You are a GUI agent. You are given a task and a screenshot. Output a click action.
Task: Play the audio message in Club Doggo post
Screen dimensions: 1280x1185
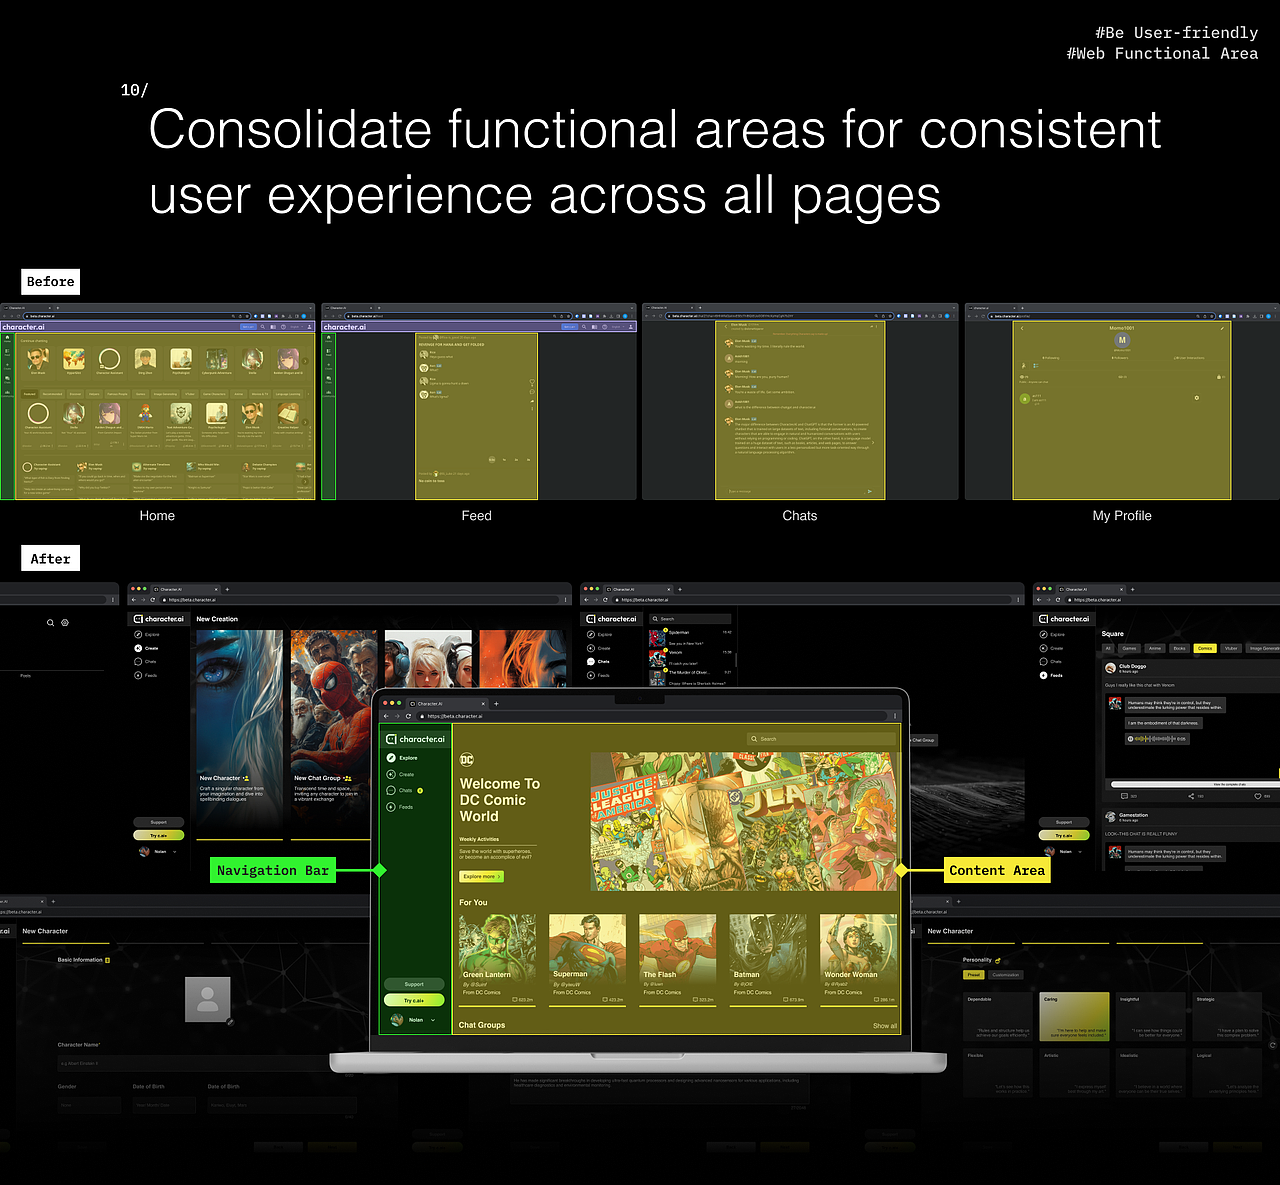1131,739
